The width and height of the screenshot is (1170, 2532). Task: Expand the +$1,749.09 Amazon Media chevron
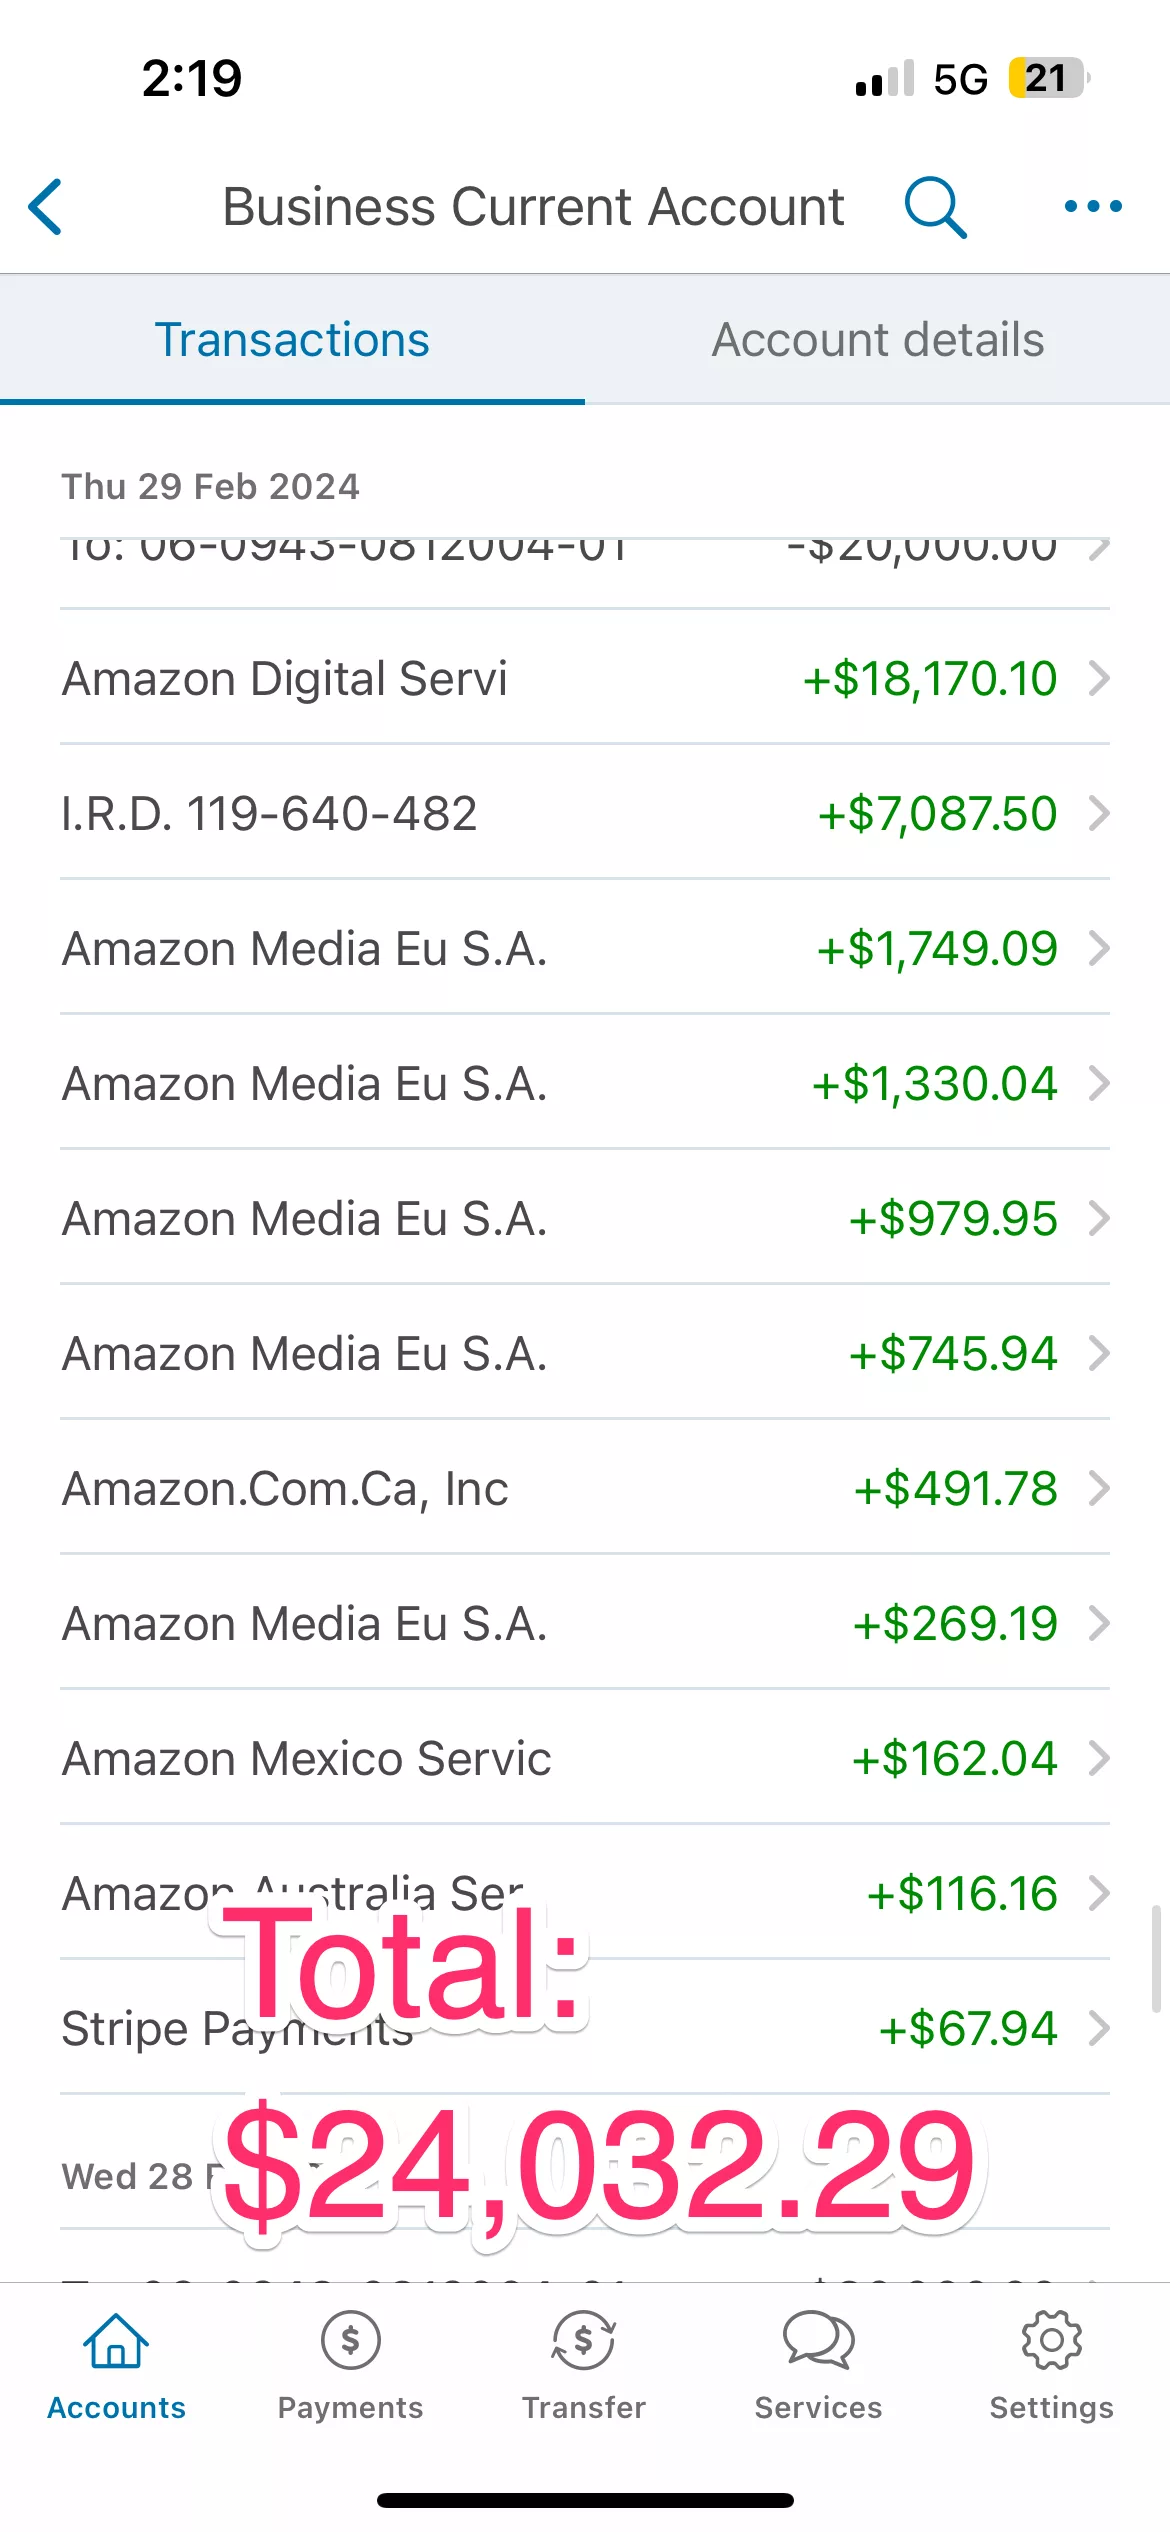pos(1099,948)
